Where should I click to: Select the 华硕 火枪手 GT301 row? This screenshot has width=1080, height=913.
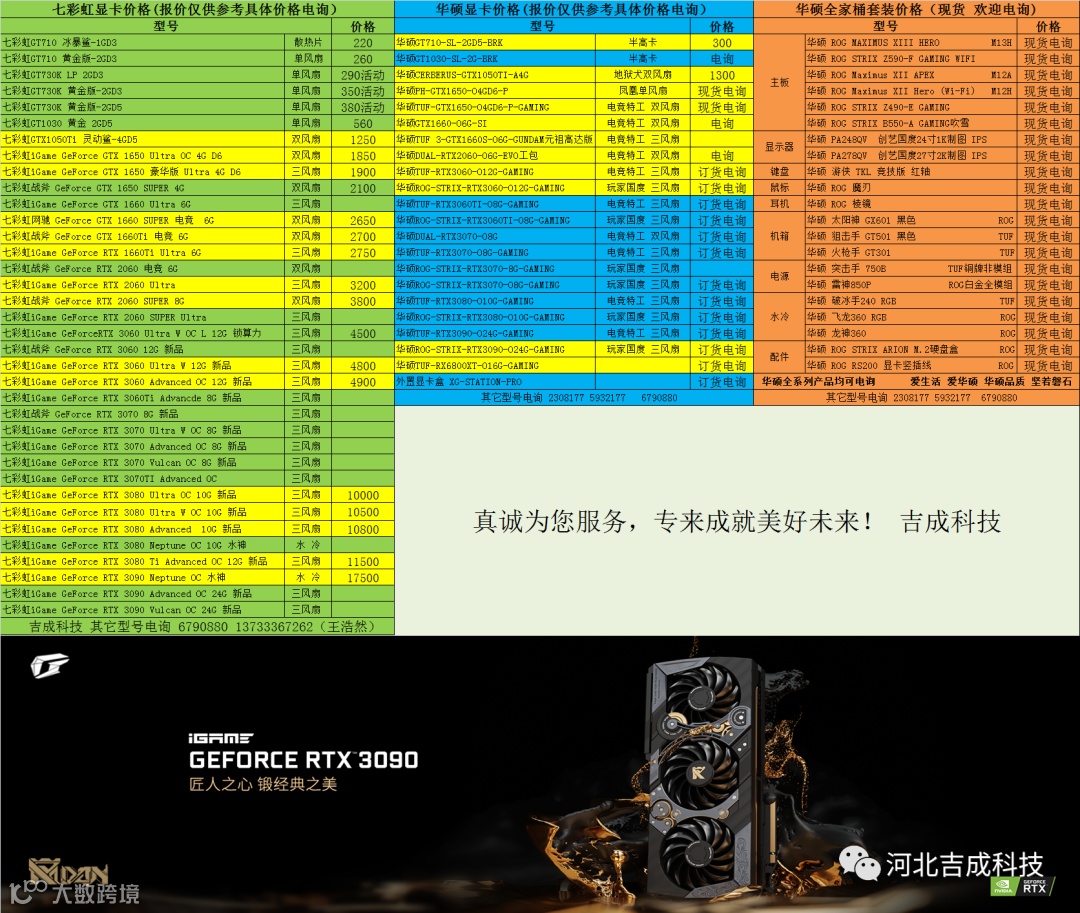[x=942, y=253]
